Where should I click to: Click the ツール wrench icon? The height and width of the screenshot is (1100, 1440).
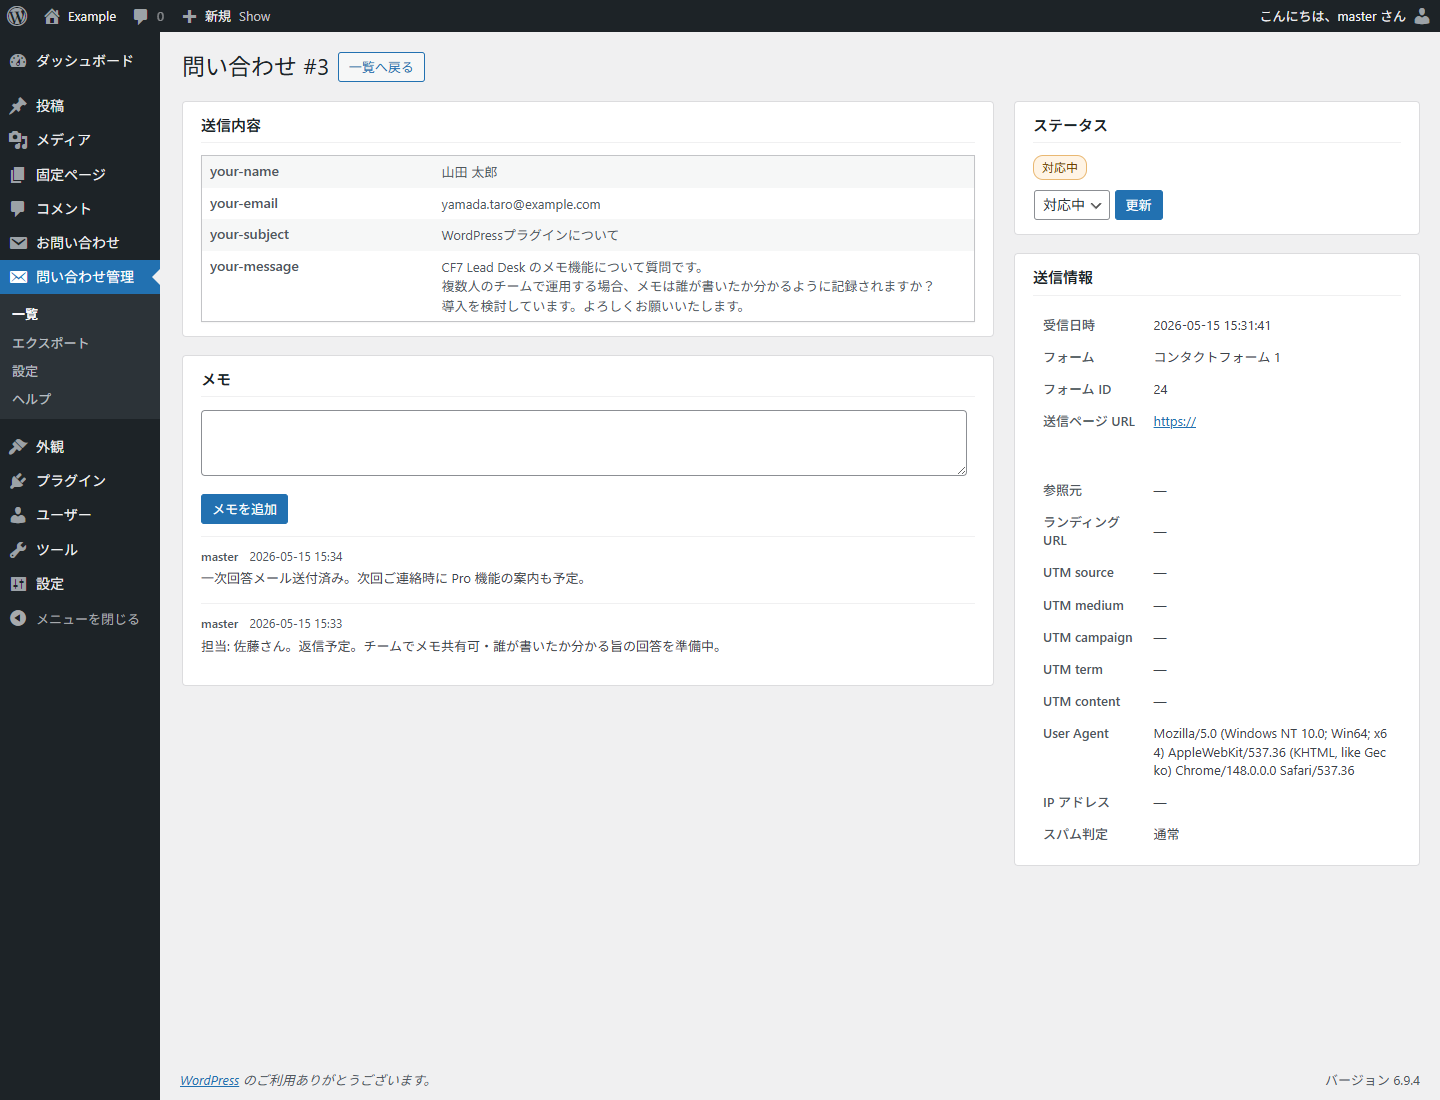pos(18,550)
